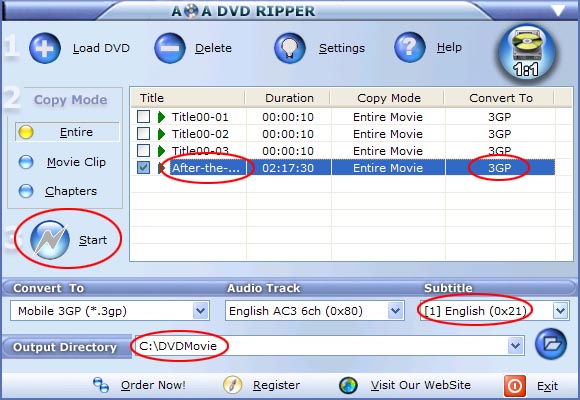Screen dimensions: 580x400
Task: Click the Convert To column header
Action: click(500, 98)
